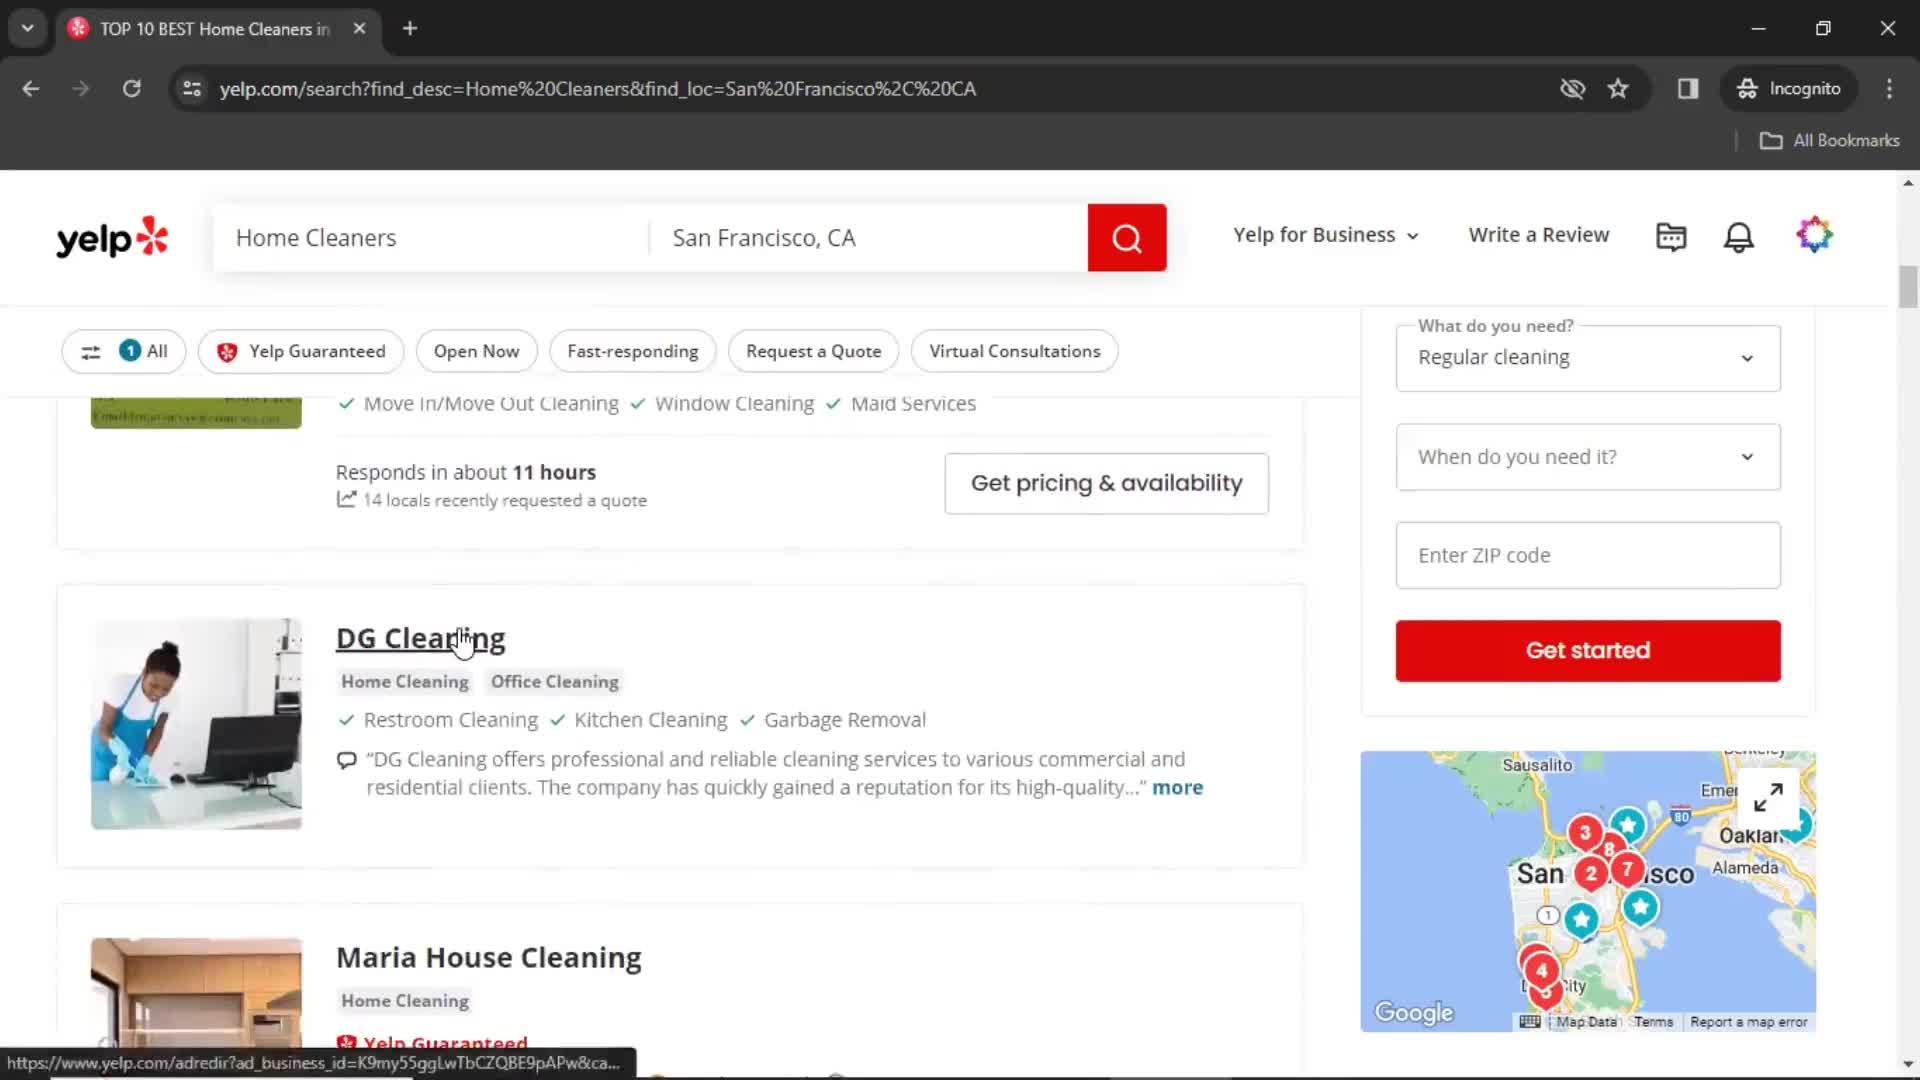Click the DG Cleaning business link
Screen dimensions: 1920x1080
[421, 638]
